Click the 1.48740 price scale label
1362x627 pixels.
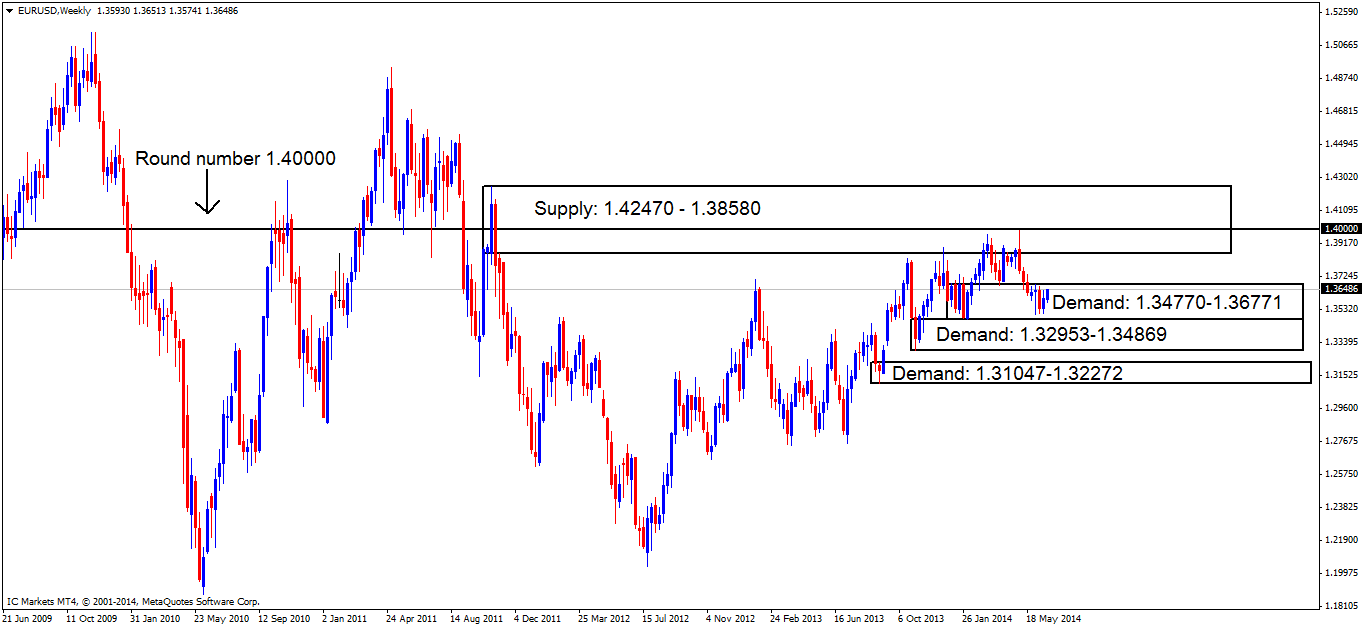click(x=1340, y=77)
